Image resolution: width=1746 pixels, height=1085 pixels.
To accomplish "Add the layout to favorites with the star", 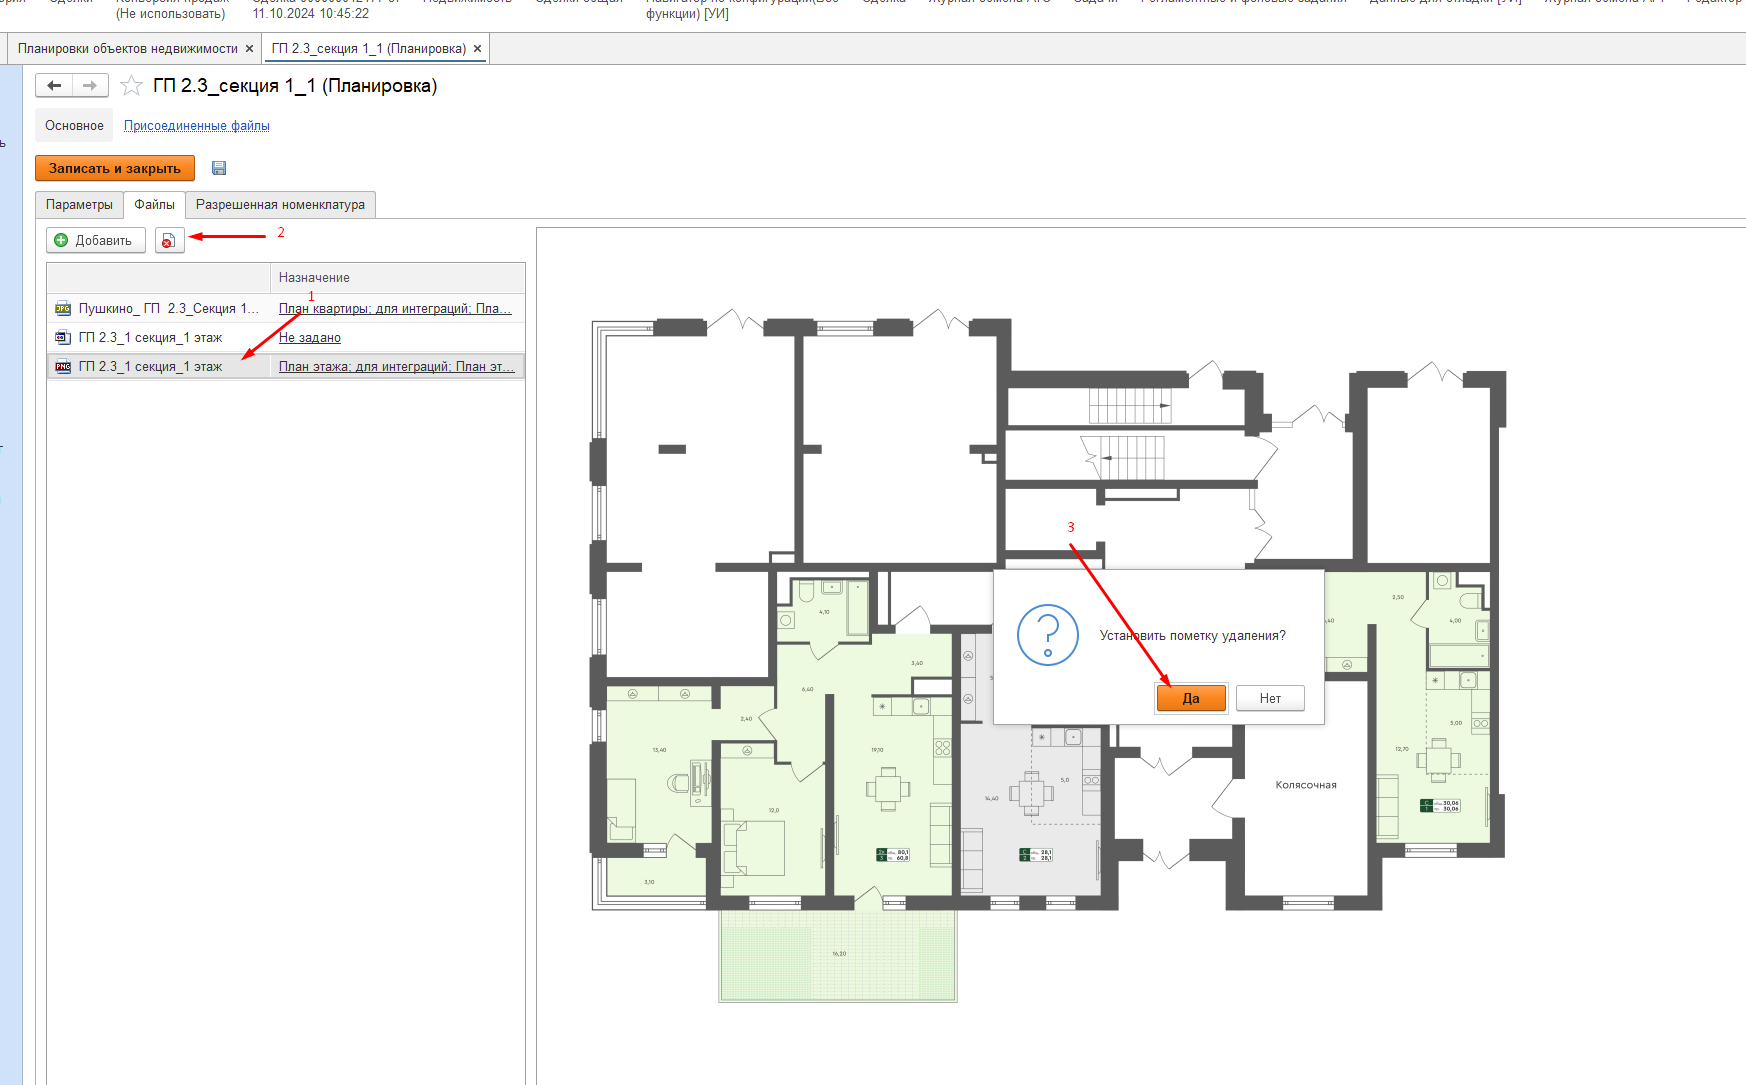I will coord(131,86).
